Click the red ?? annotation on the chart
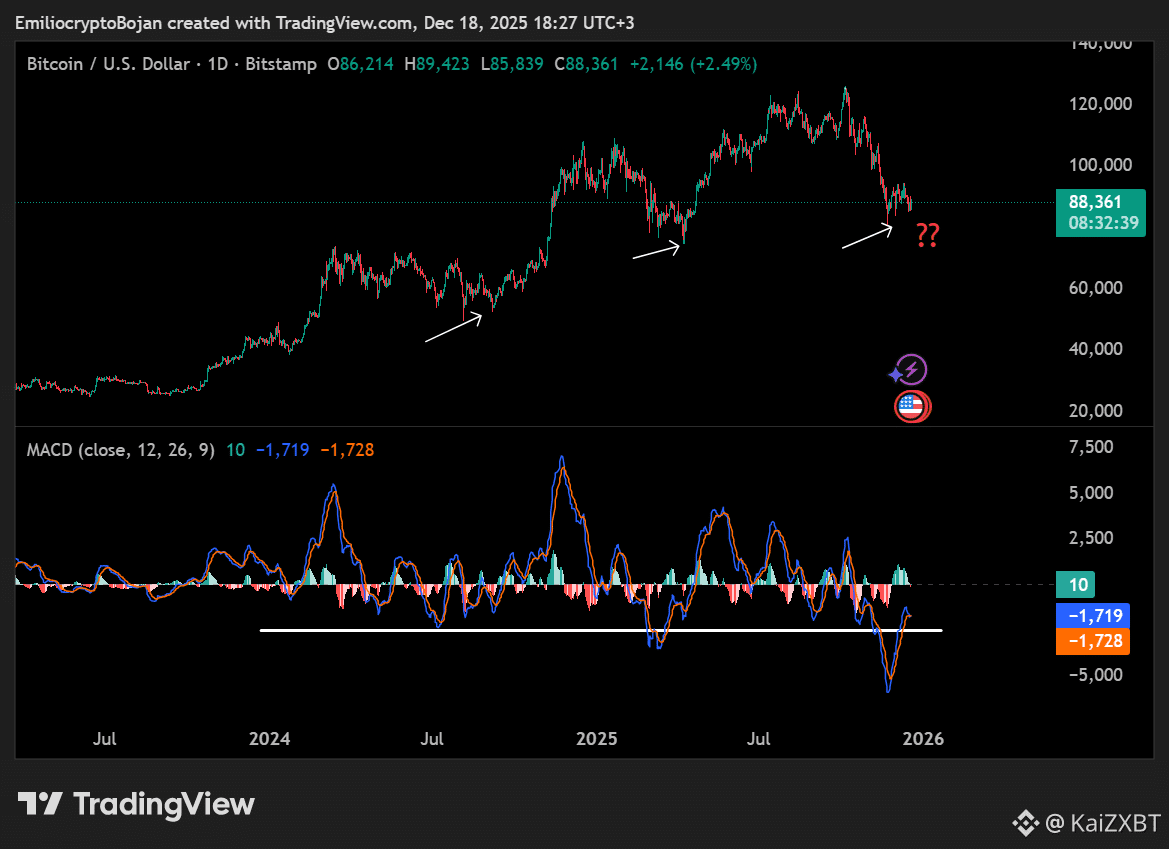Viewport: 1169px width, 849px height. coord(926,235)
